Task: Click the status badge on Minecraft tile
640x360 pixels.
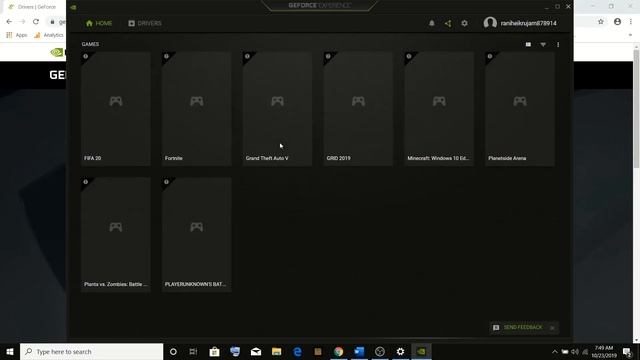Action: coord(409,56)
